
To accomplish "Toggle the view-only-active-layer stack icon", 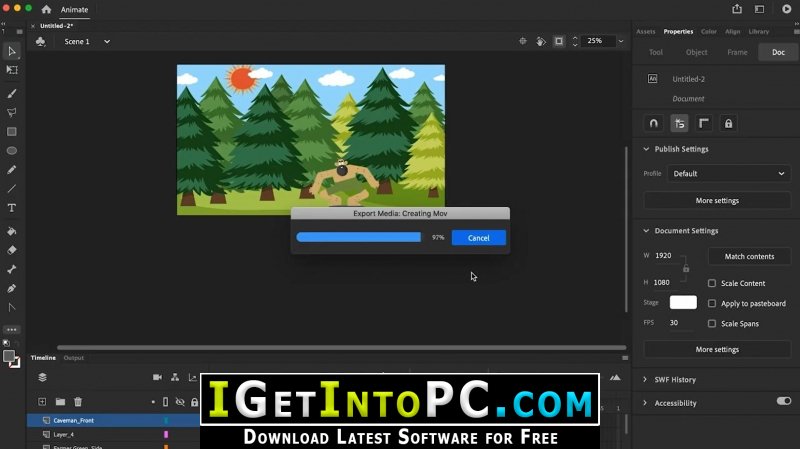I will (42, 377).
